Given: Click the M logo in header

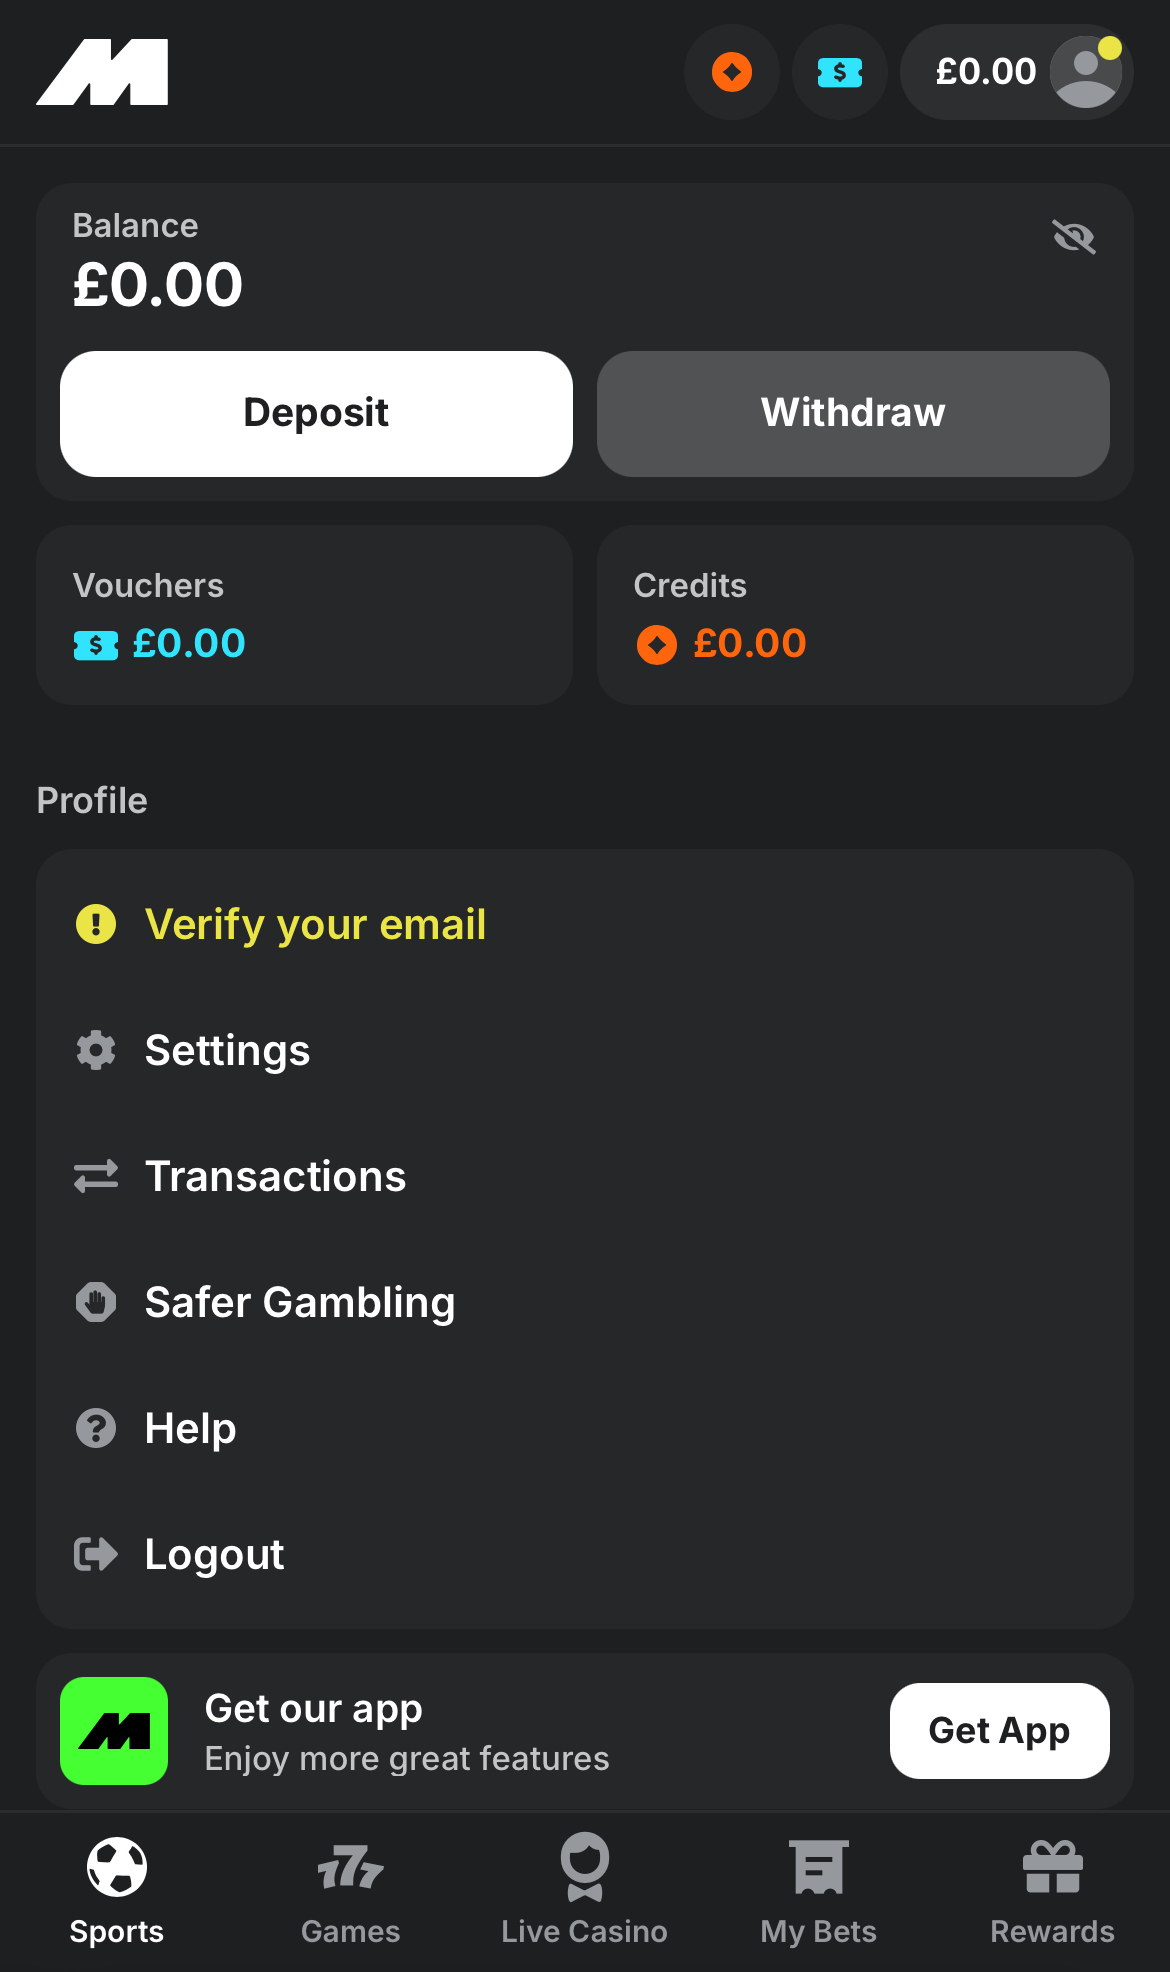Looking at the screenshot, I should (x=102, y=72).
